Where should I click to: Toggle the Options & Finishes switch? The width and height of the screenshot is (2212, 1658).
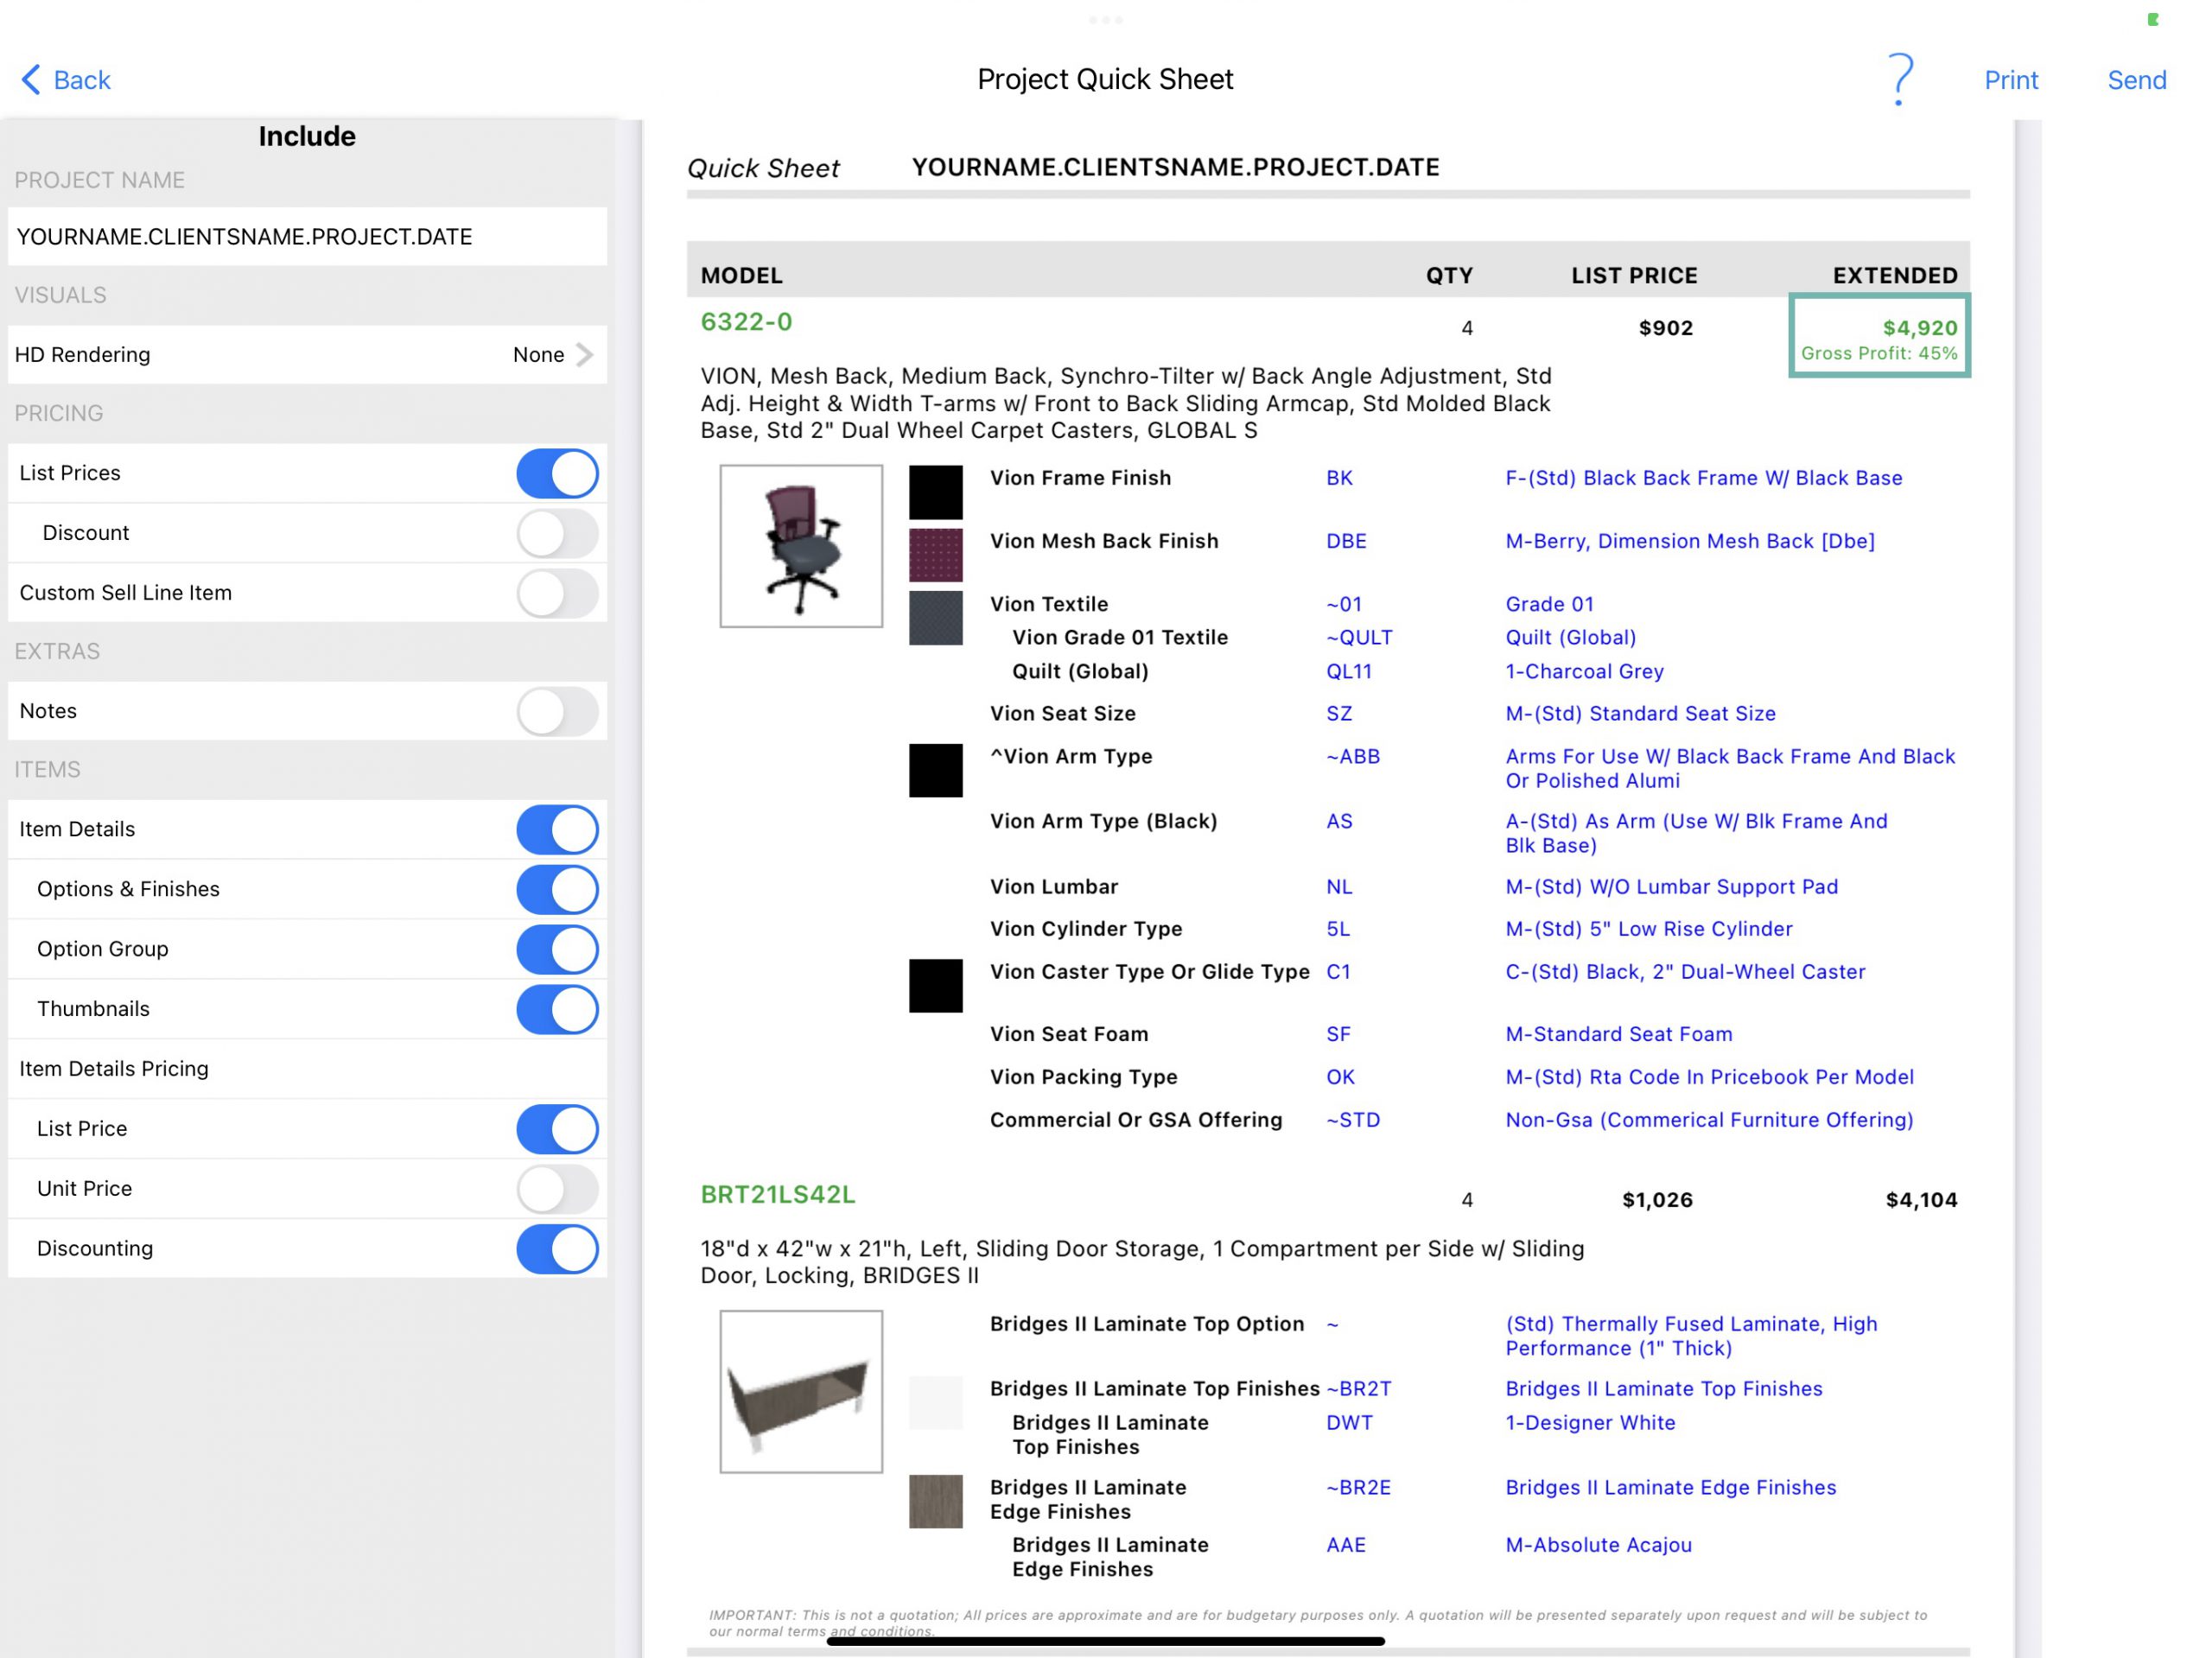(x=557, y=889)
